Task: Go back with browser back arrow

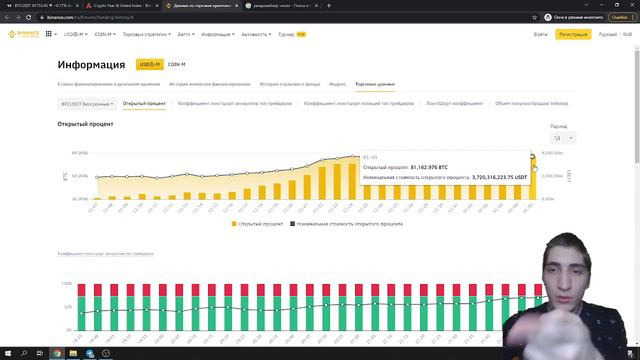Action: coord(7,18)
